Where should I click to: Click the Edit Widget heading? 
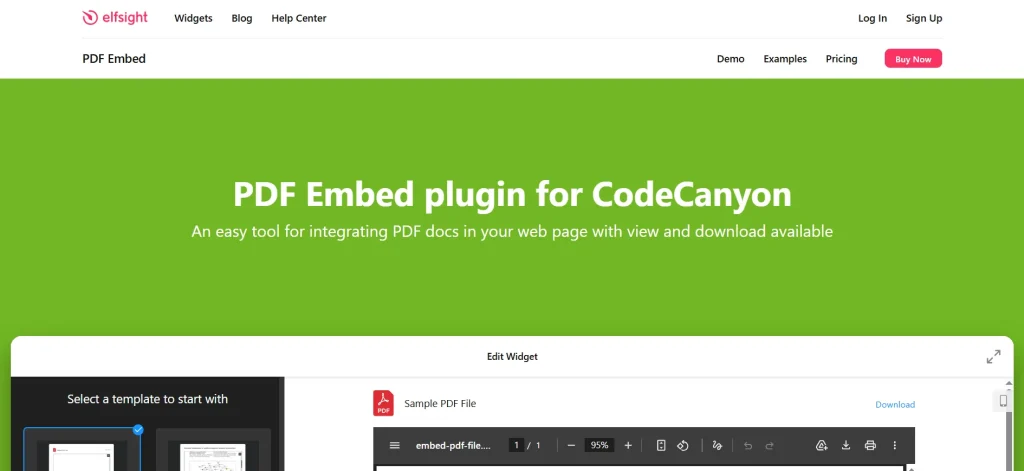[x=512, y=357]
